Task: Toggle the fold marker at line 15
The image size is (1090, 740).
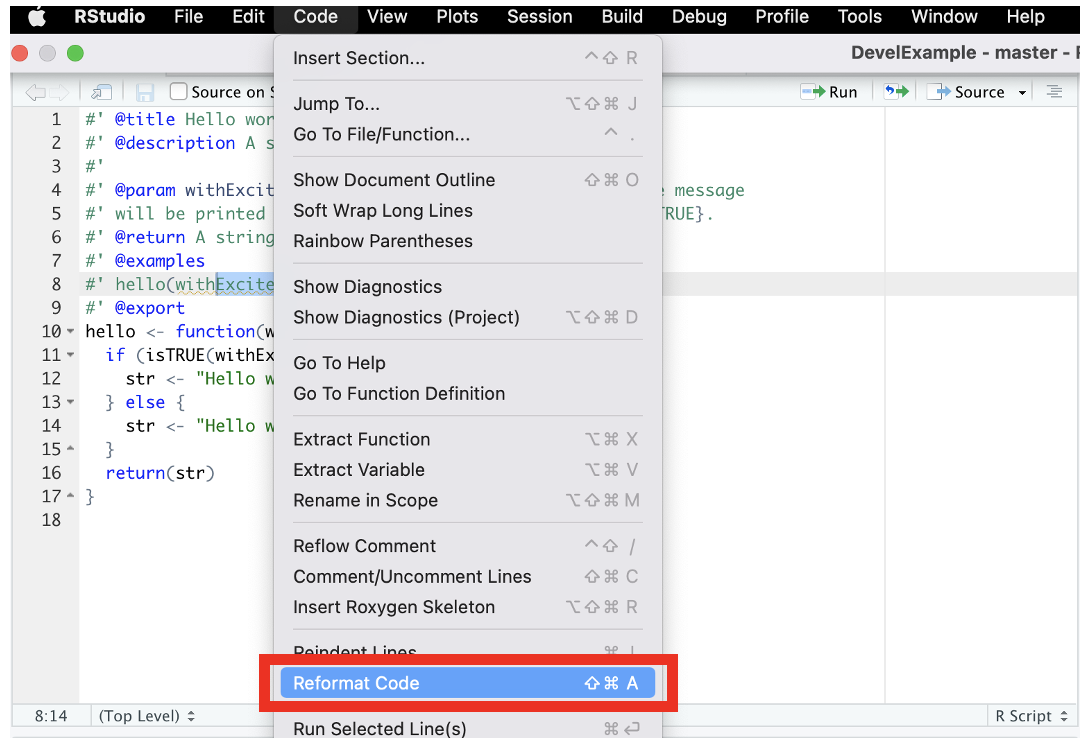Action: point(70,449)
